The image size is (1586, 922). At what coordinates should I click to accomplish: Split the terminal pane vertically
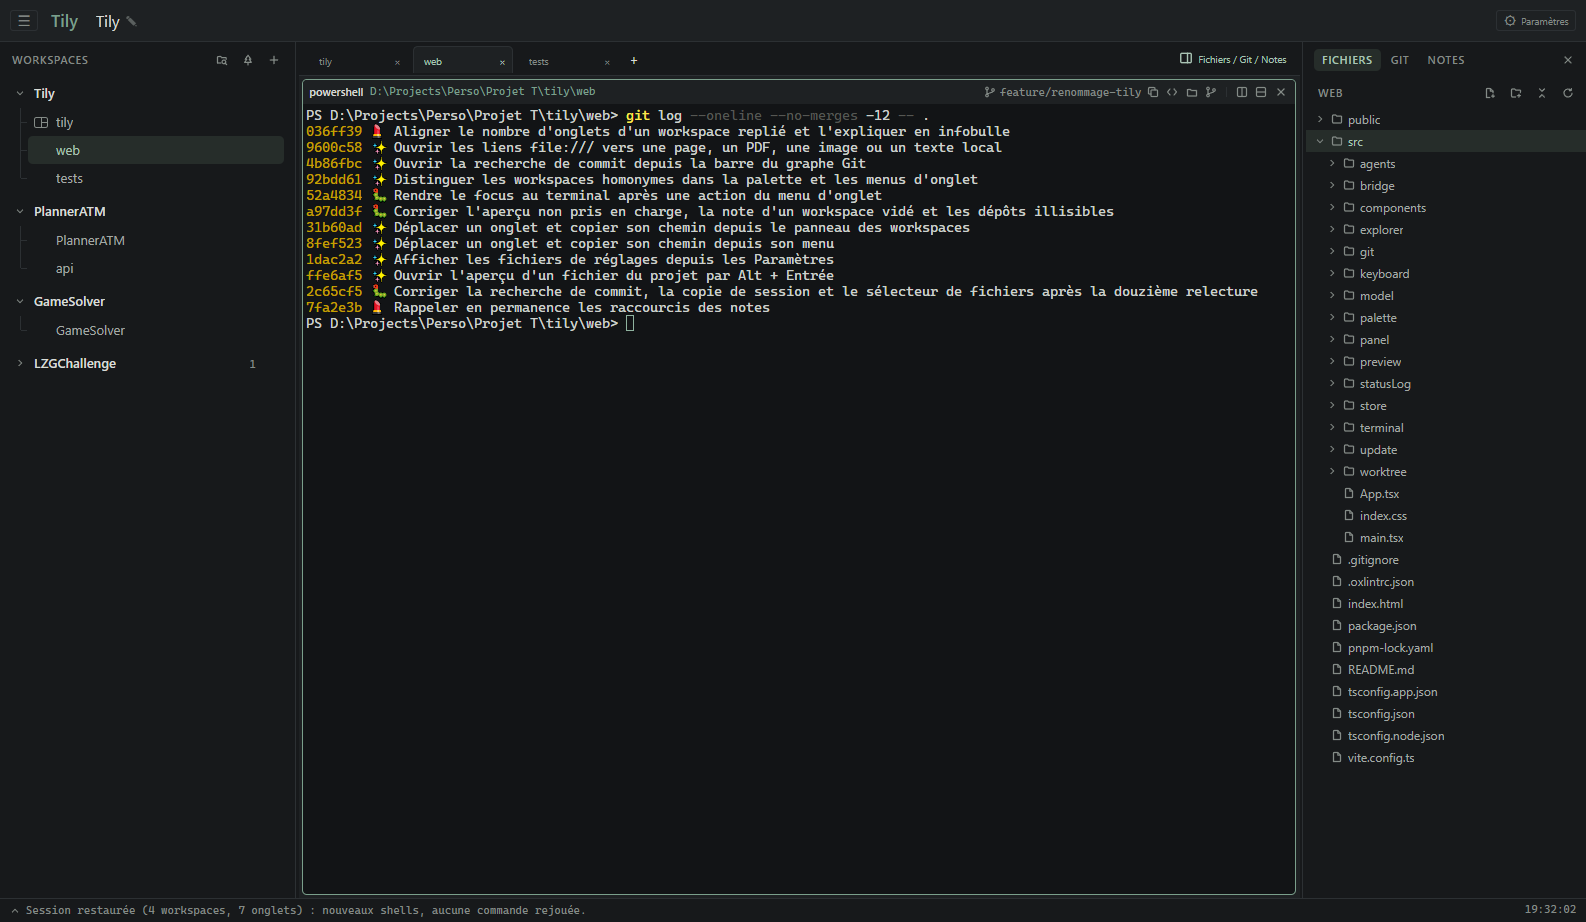click(1242, 92)
